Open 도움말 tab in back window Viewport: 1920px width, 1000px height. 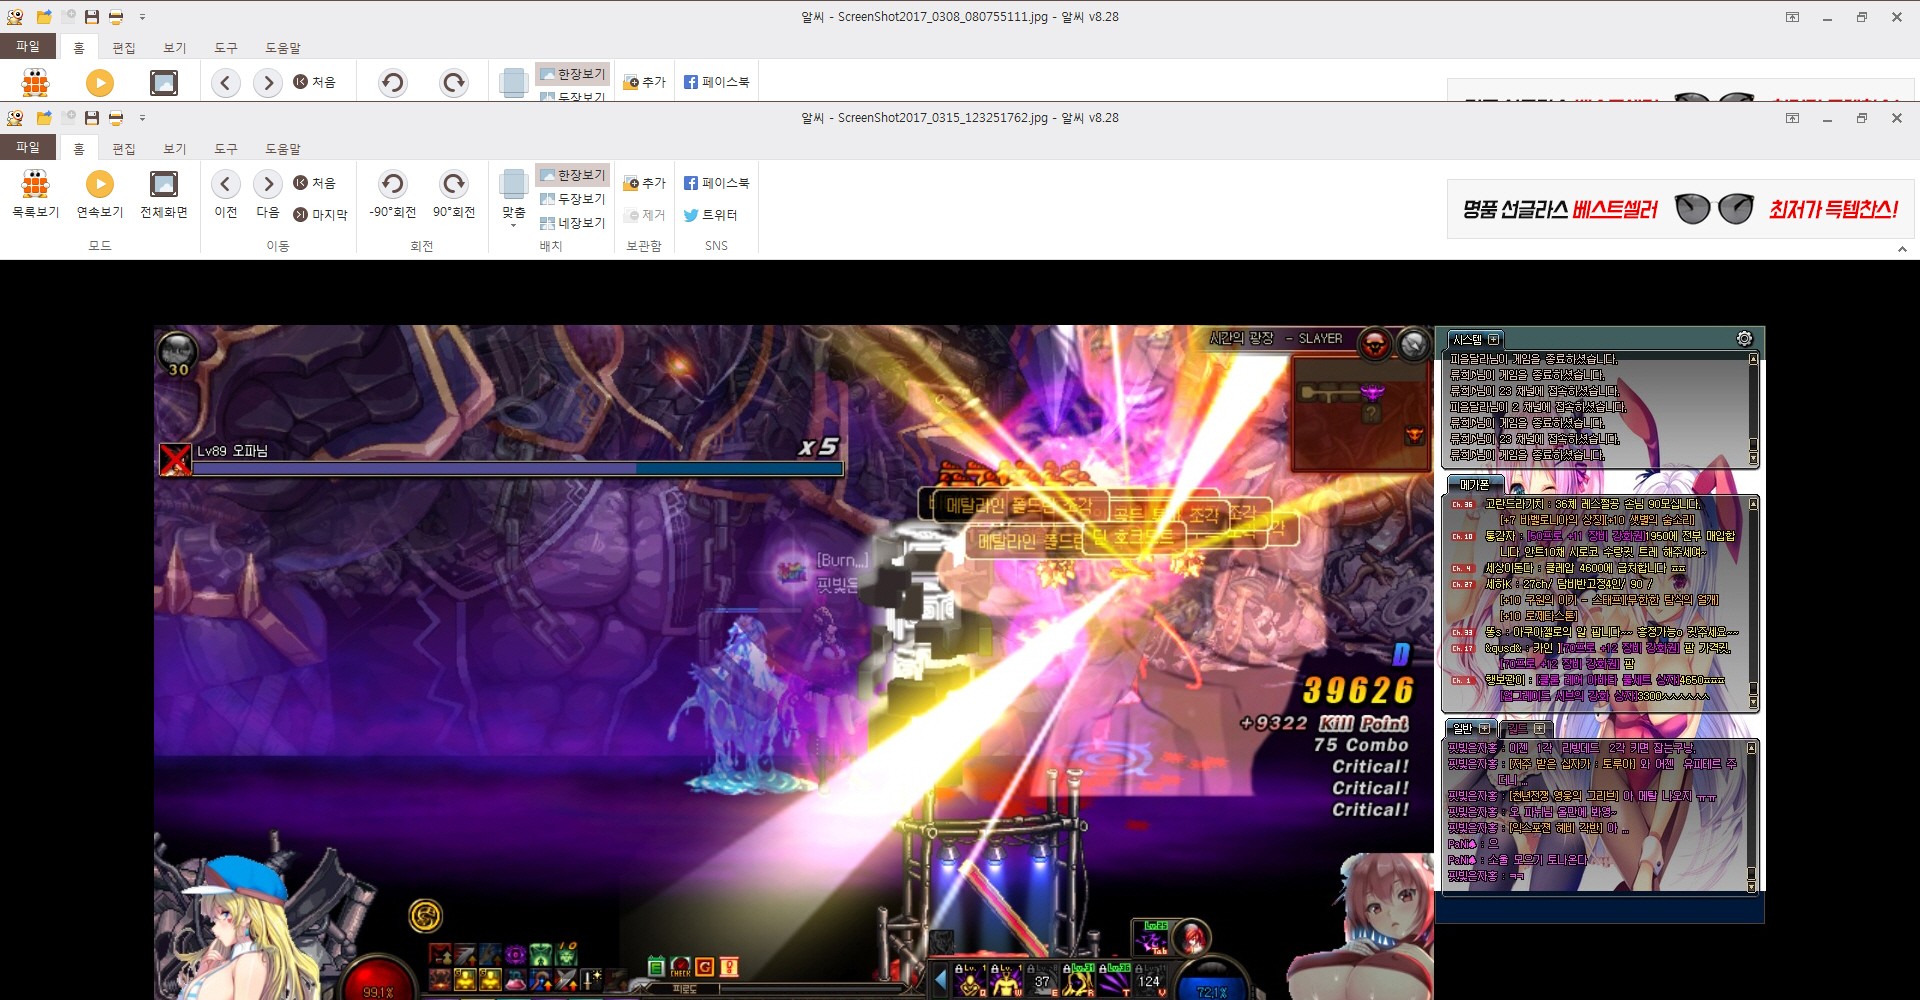point(283,48)
